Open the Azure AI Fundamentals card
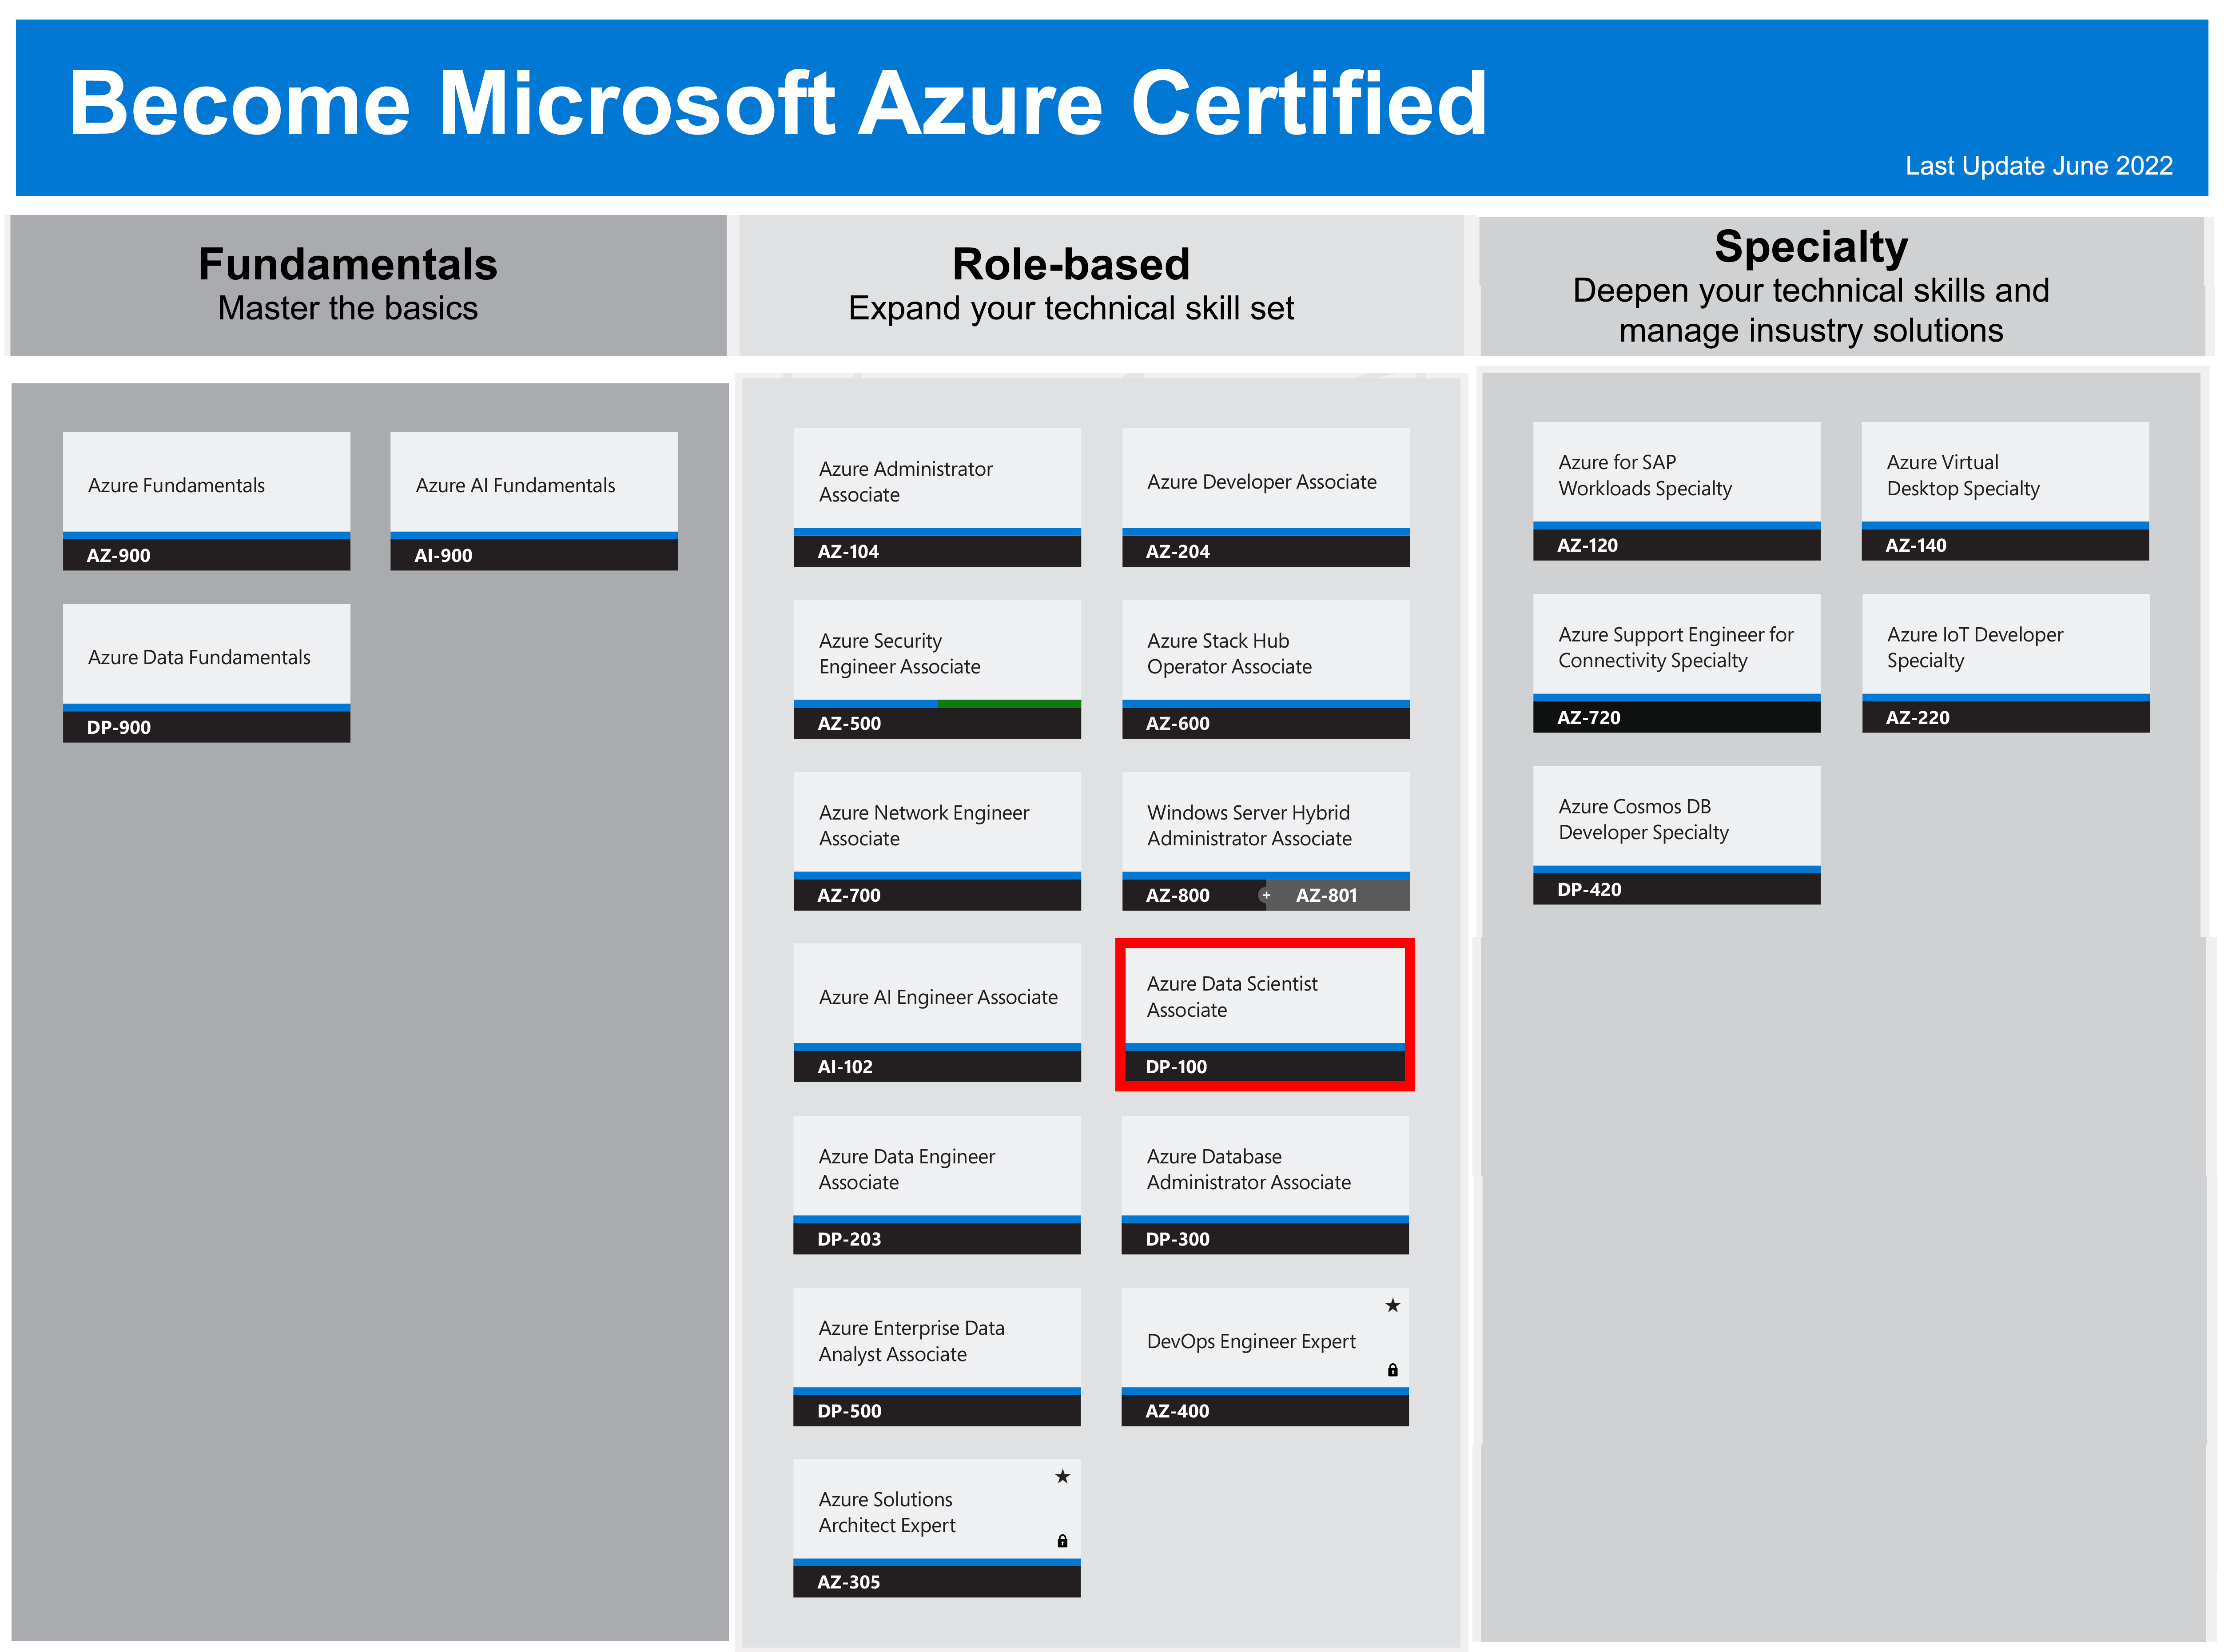Viewport: 2228px width, 1652px height. 534,501
